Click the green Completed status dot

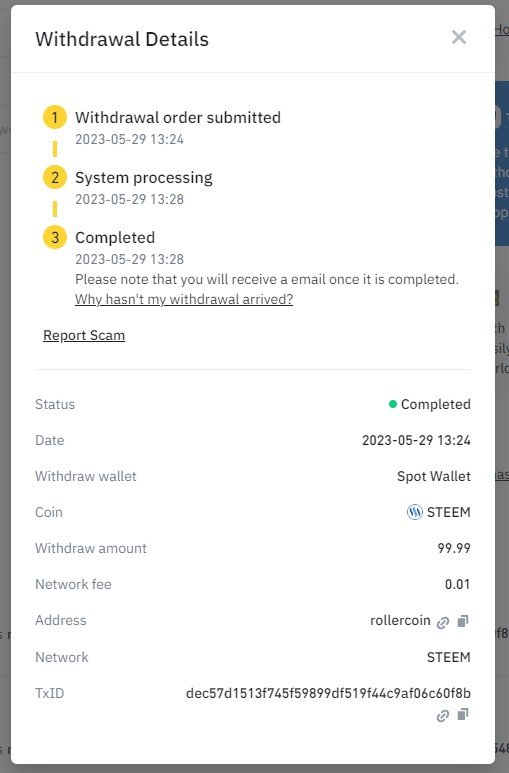coord(393,404)
